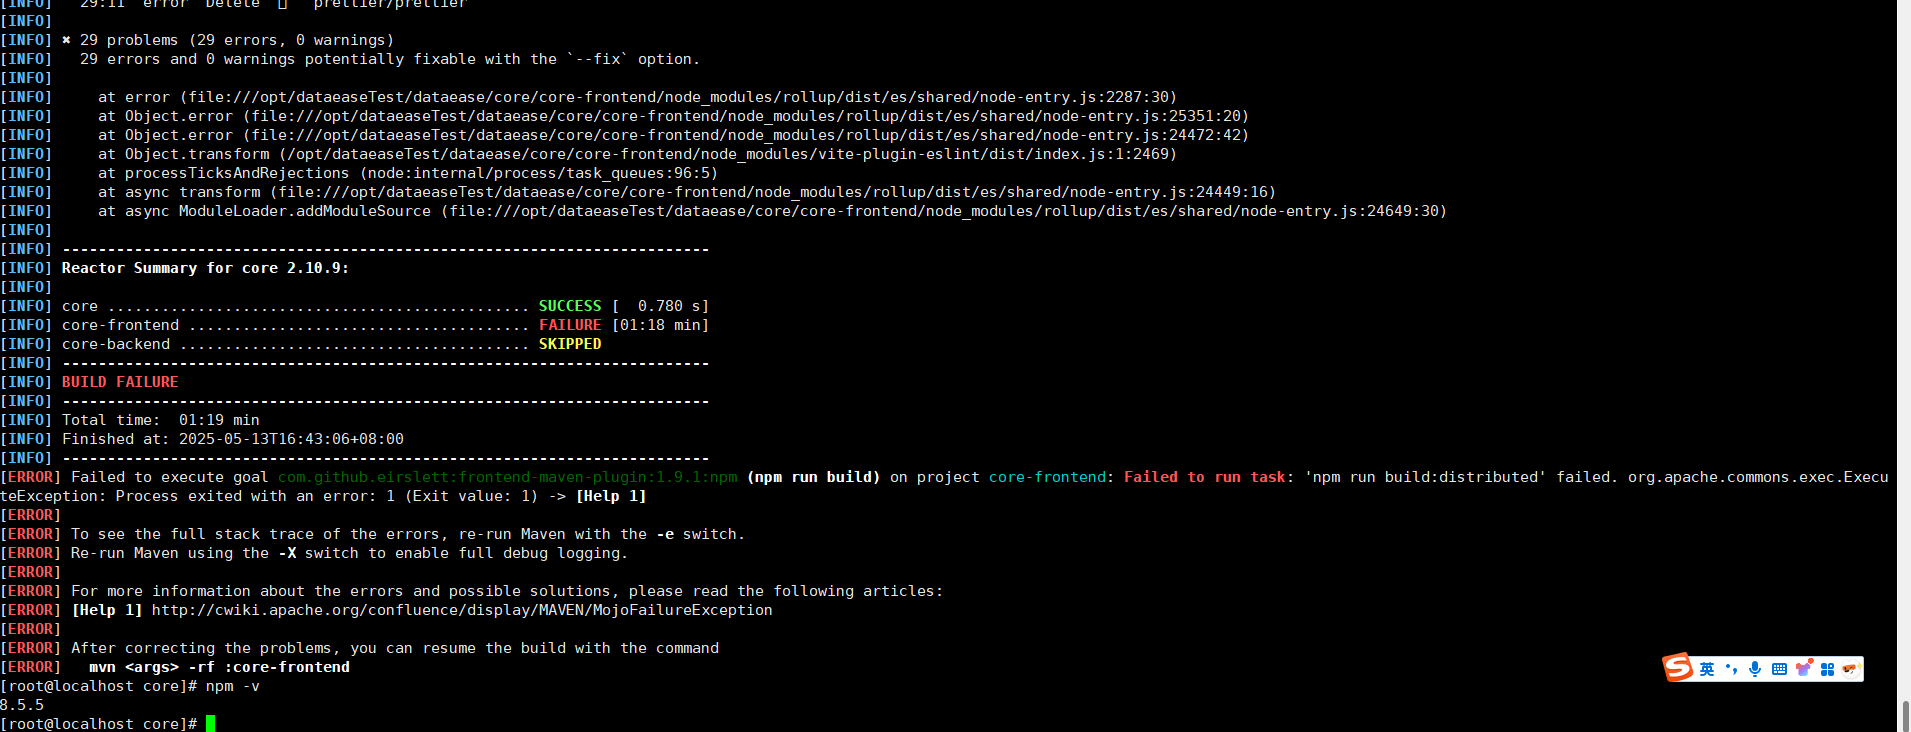Screen dimensions: 1911x732
Task: Start voice input with the microphone icon
Action: click(1755, 669)
